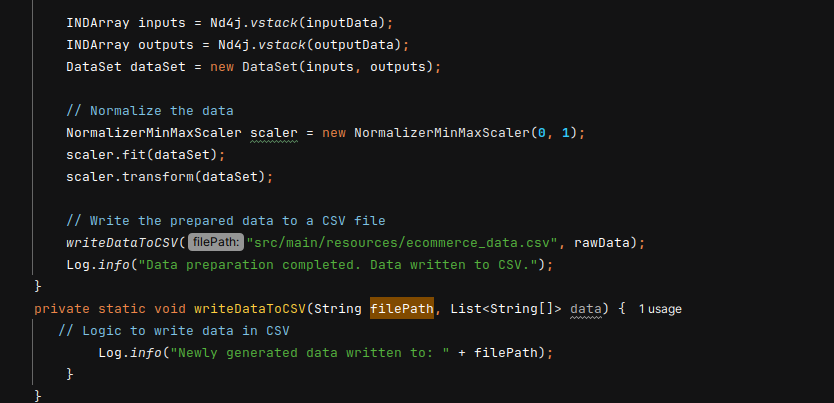Click the scaler.transform(dataSet) statement
This screenshot has width=834, height=403.
point(169,176)
